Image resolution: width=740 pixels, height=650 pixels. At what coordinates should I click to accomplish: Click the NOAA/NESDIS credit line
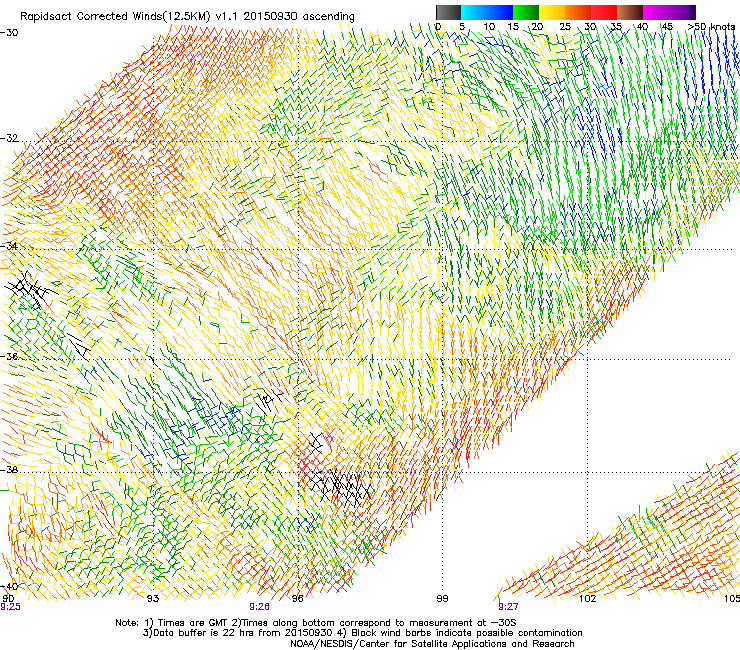pos(432,644)
